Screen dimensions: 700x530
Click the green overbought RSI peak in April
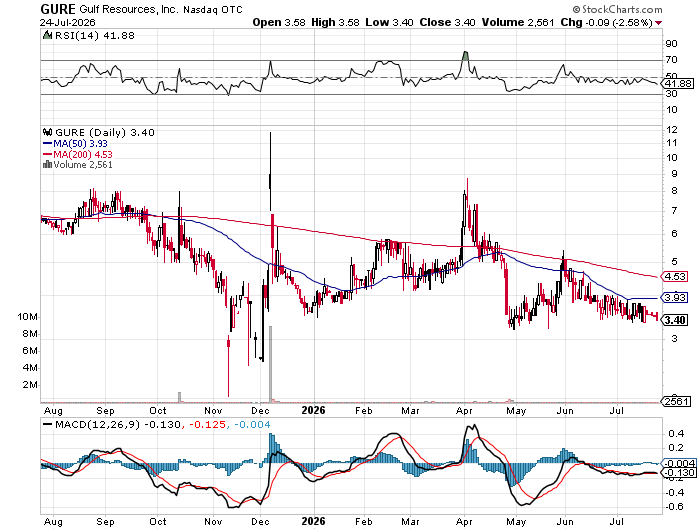click(466, 56)
